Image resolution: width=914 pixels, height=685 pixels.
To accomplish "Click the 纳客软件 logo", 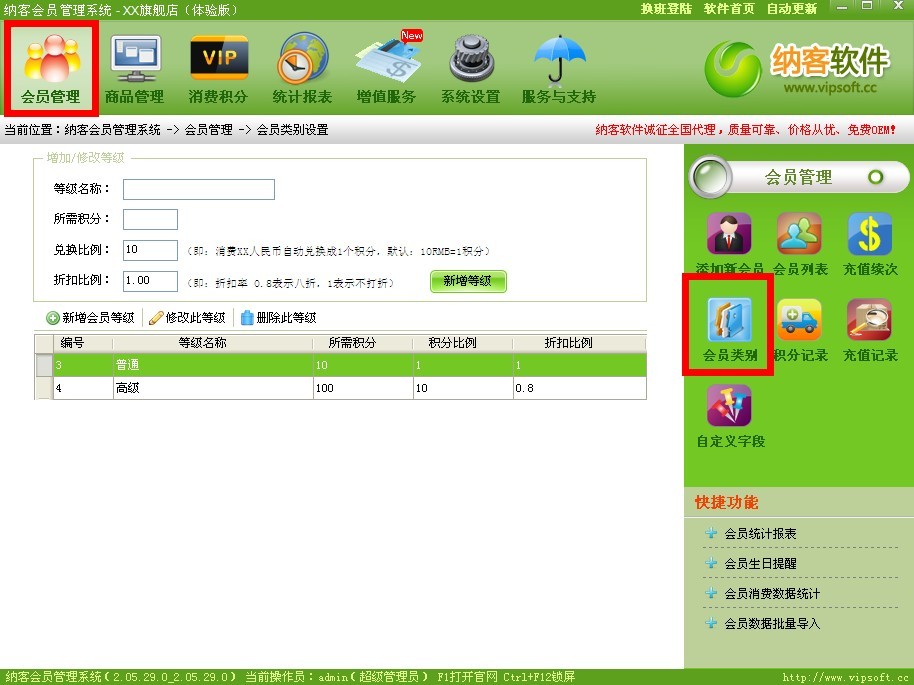I will point(797,69).
